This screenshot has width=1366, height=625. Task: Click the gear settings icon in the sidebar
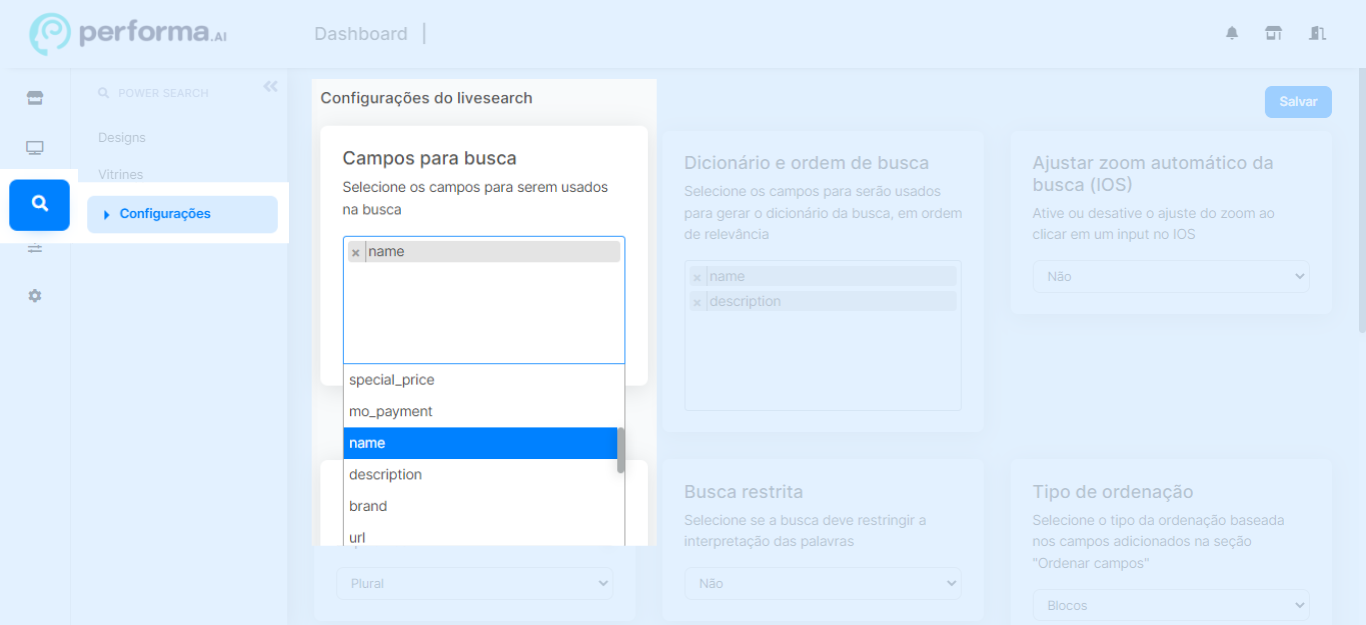[x=34, y=295]
